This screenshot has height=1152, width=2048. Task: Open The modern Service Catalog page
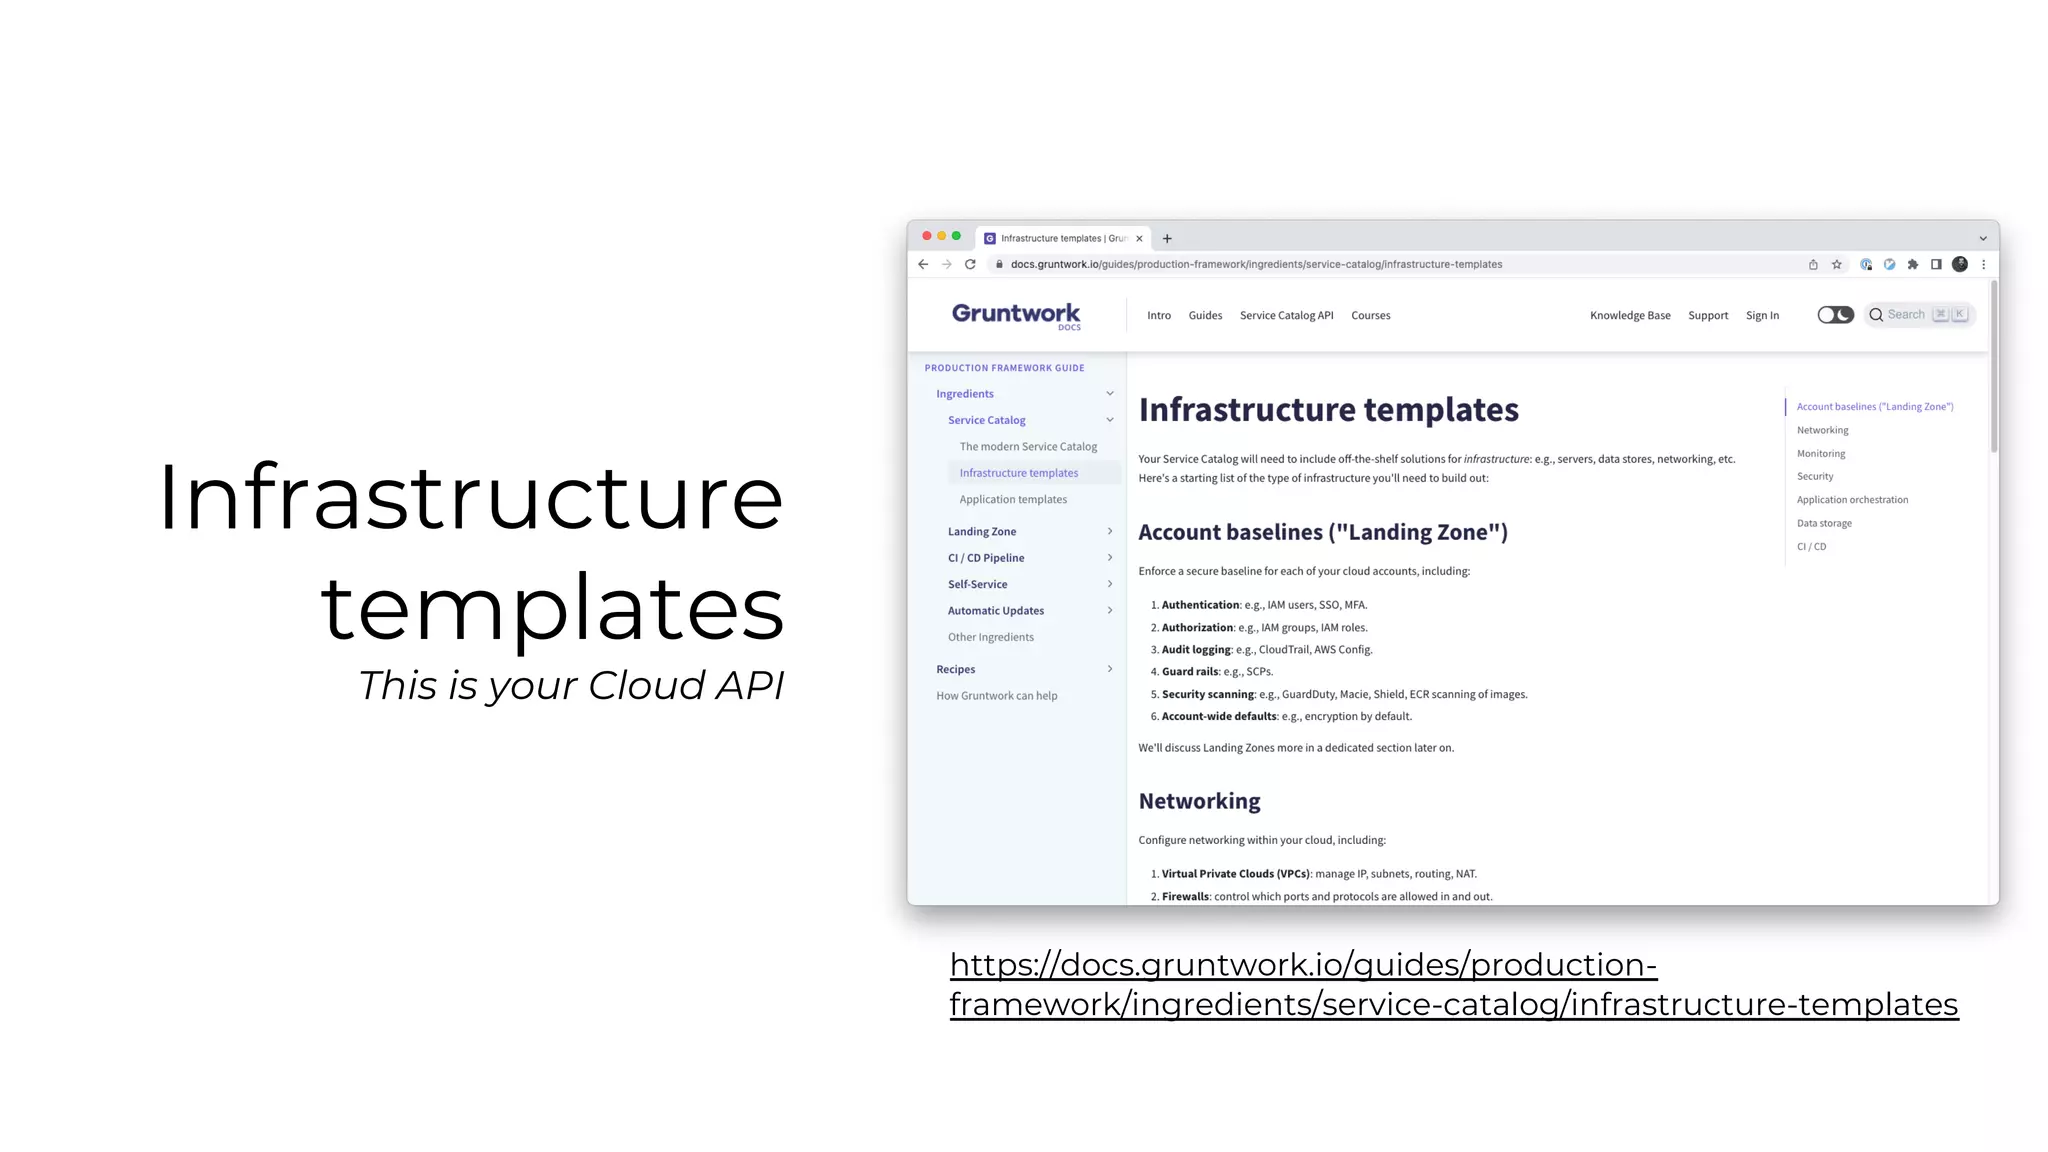pyautogui.click(x=1028, y=447)
